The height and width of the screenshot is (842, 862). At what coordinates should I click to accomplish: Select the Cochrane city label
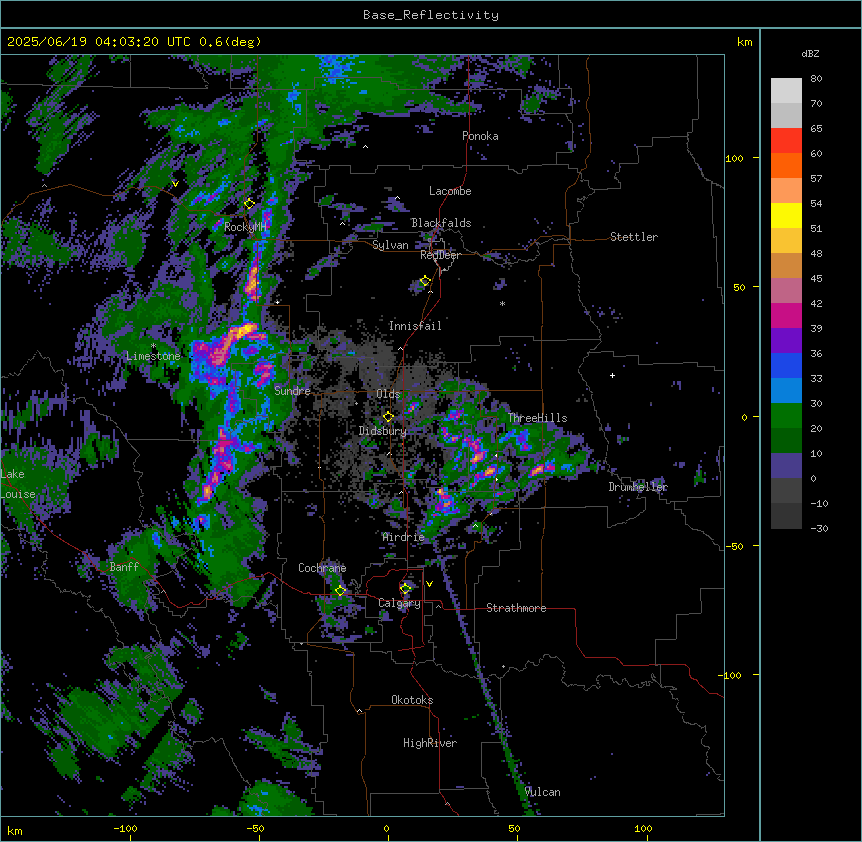coord(322,568)
